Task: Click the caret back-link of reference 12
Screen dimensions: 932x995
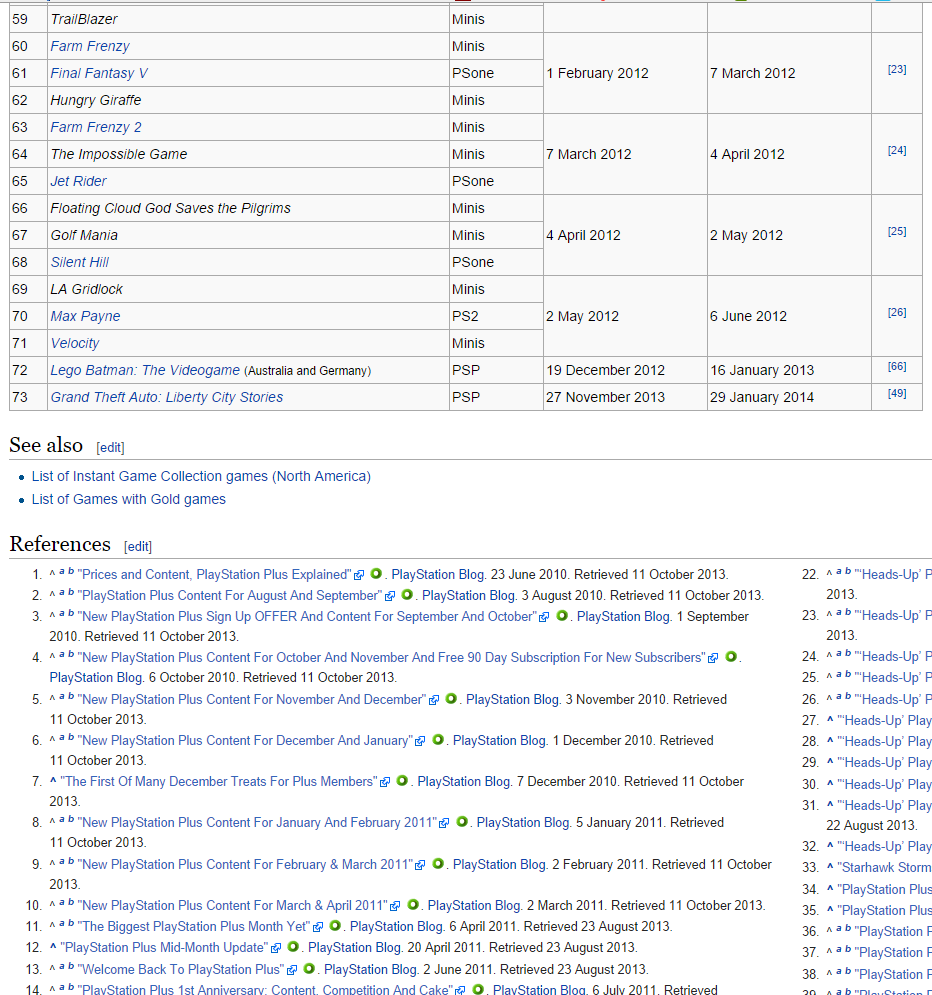Action: (53, 947)
